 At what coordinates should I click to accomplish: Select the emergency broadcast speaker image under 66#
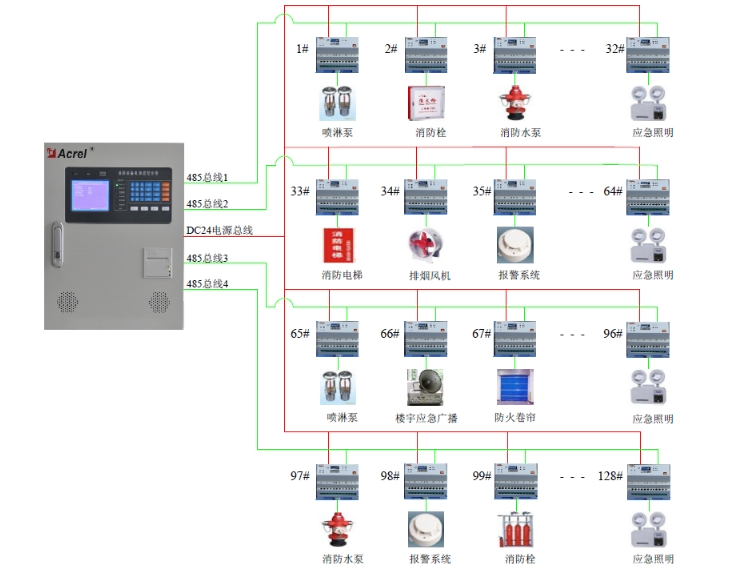pos(425,387)
